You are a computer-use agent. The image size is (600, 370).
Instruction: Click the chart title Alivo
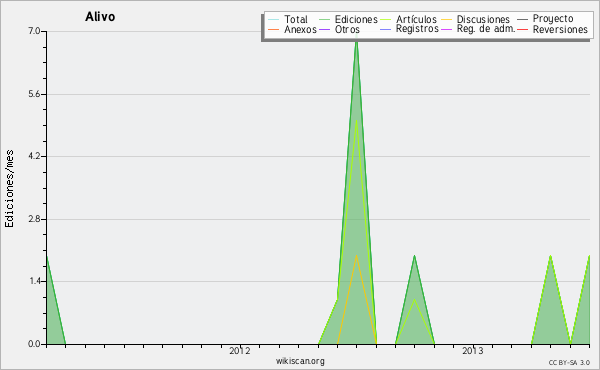pos(100,17)
